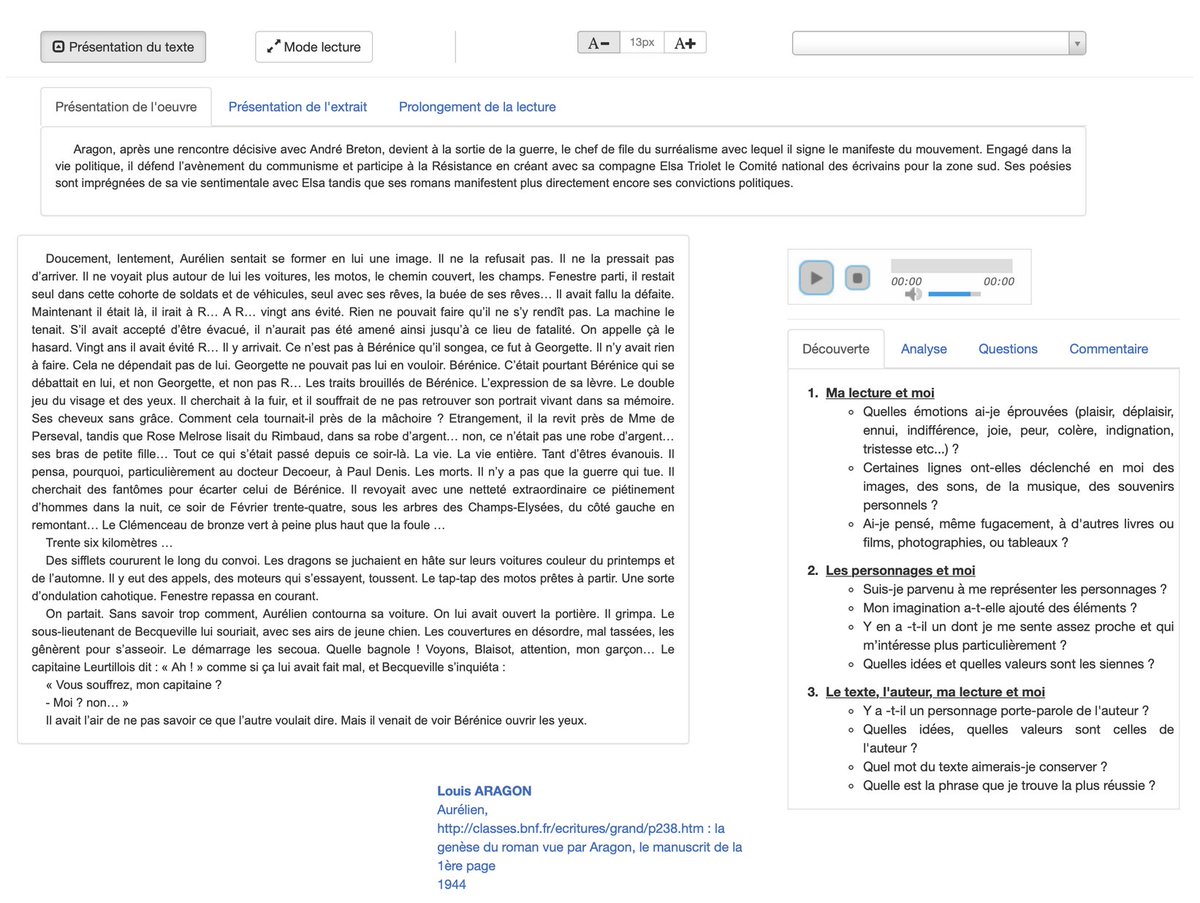Click the 'Trente six kilomètres …' line
The height and width of the screenshot is (903, 1200).
109,543
